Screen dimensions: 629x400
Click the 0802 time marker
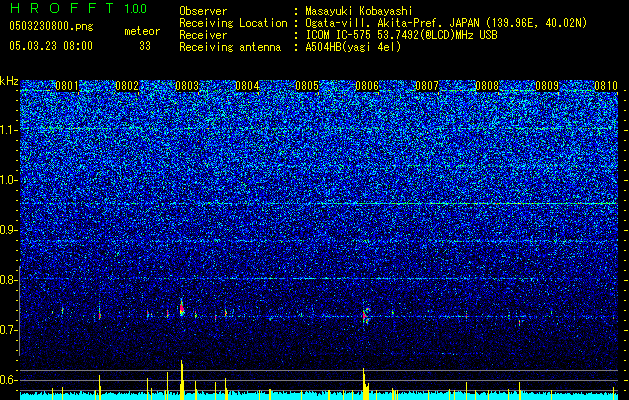tap(127, 86)
